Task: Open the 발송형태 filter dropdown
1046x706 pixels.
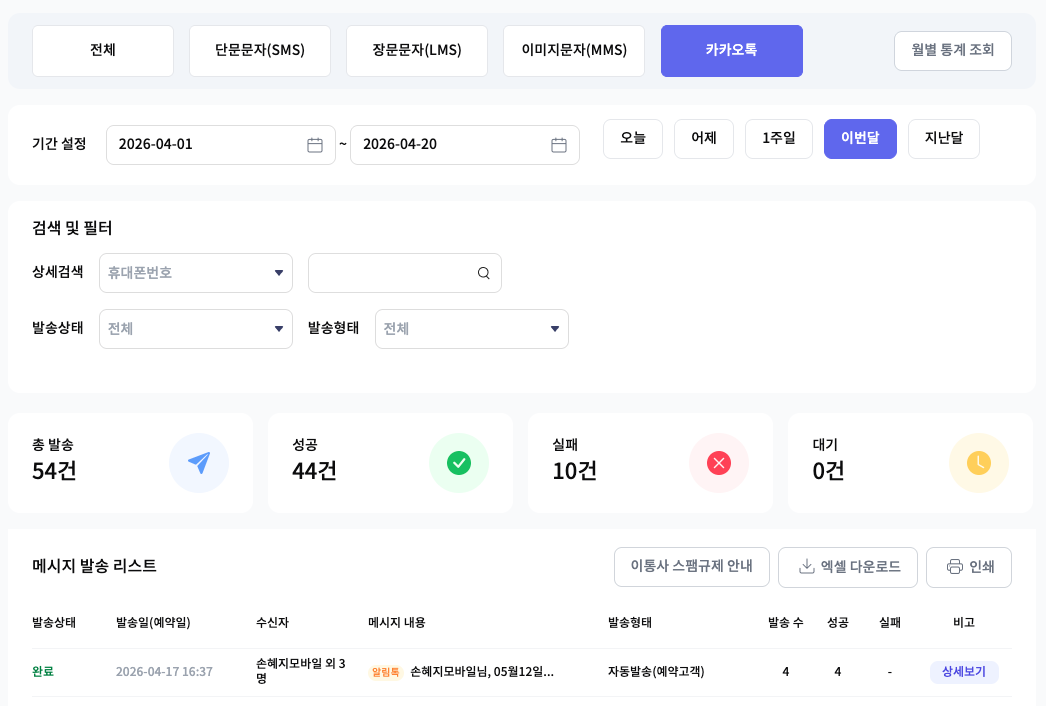Action: pyautogui.click(x=472, y=329)
